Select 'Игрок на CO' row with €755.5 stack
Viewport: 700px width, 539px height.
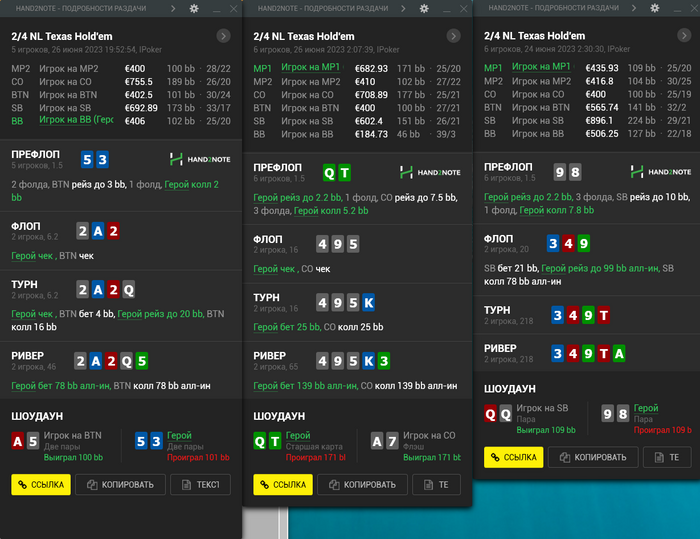click(x=121, y=82)
